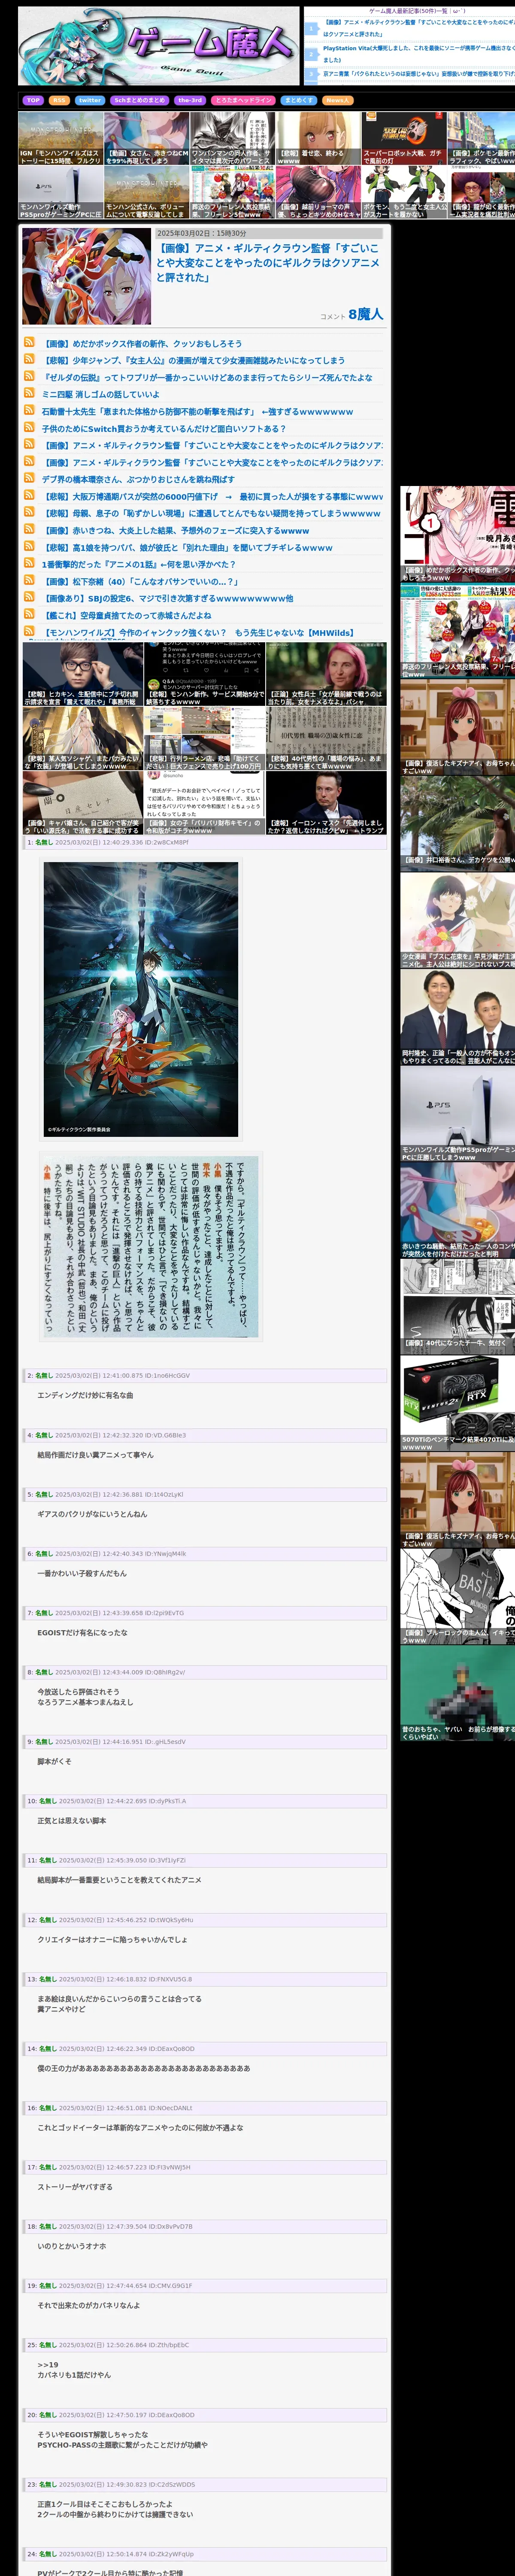Open ヒカキン、生配信中にブチ切れ thumbnail
The width and height of the screenshot is (515, 2576).
82,674
